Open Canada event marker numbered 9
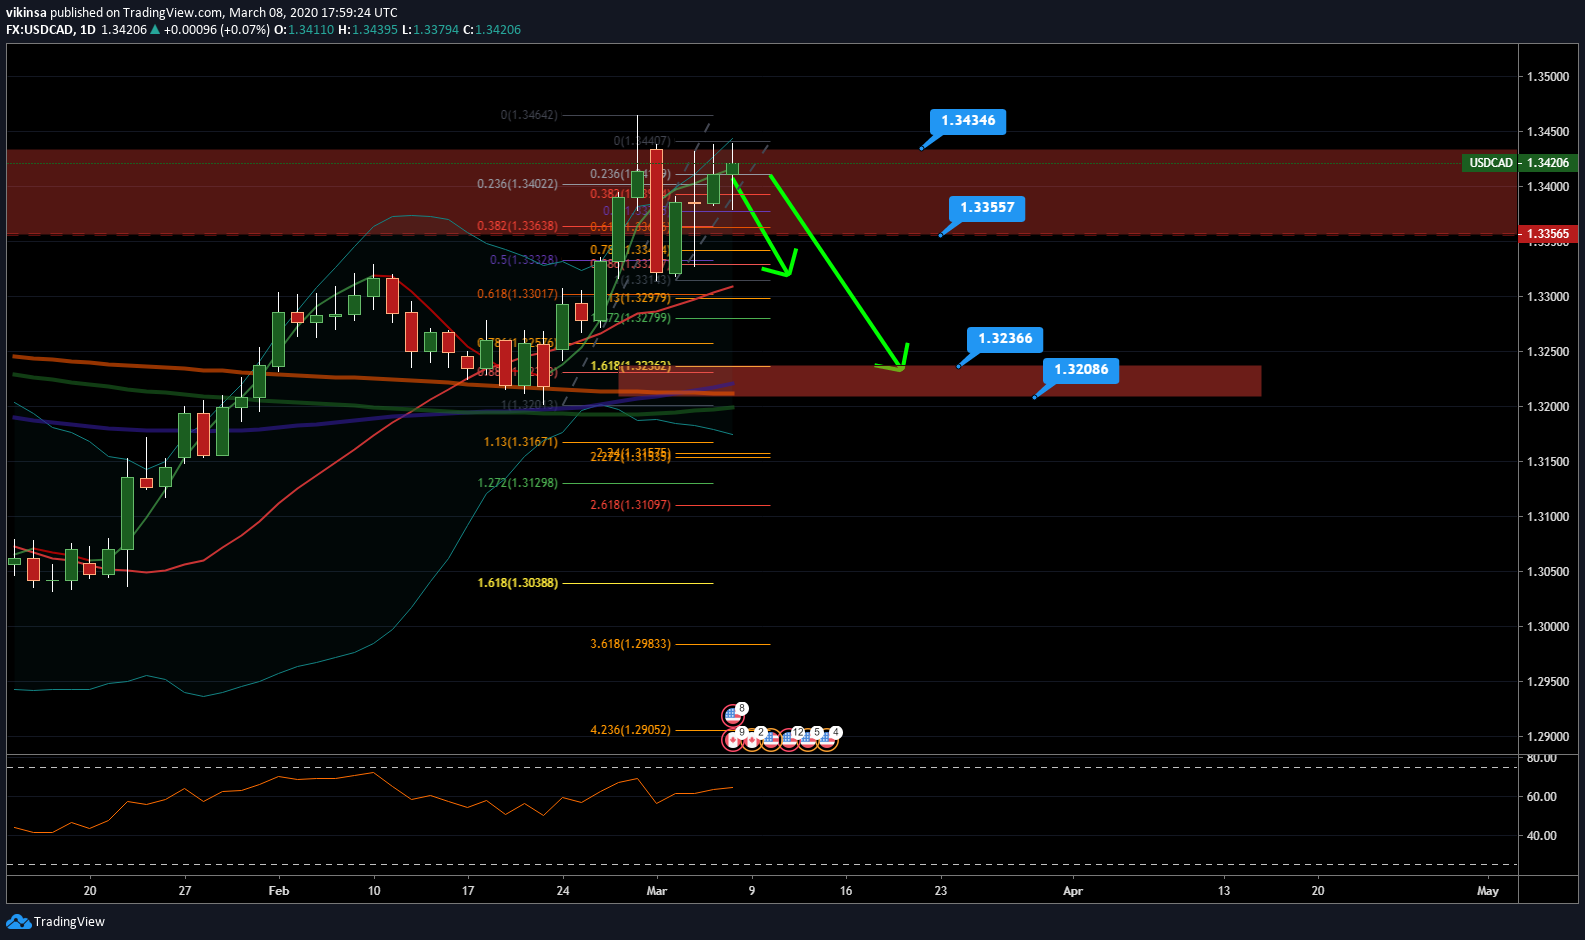1585x940 pixels. click(x=733, y=740)
